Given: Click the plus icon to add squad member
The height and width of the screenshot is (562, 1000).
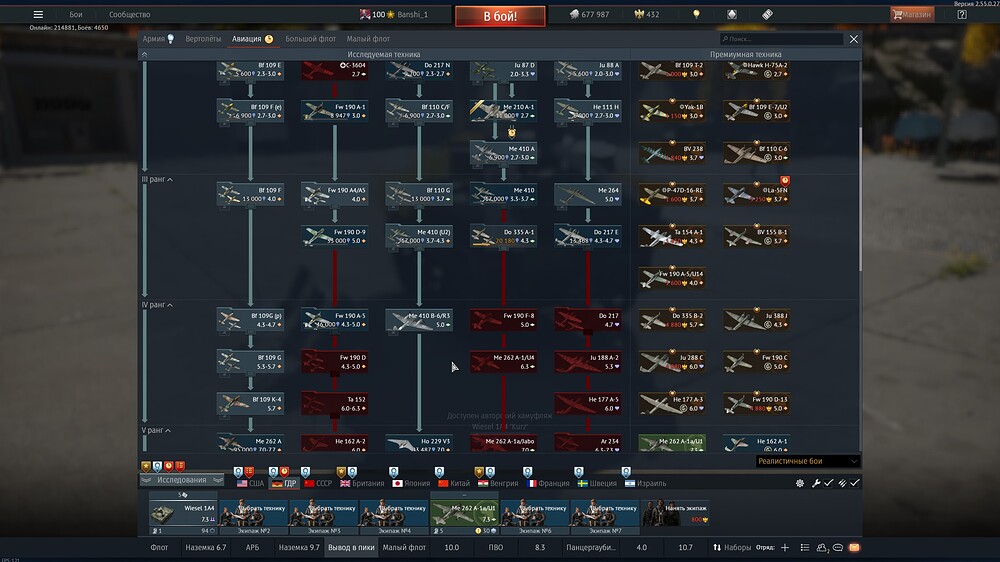Looking at the screenshot, I should pos(785,548).
